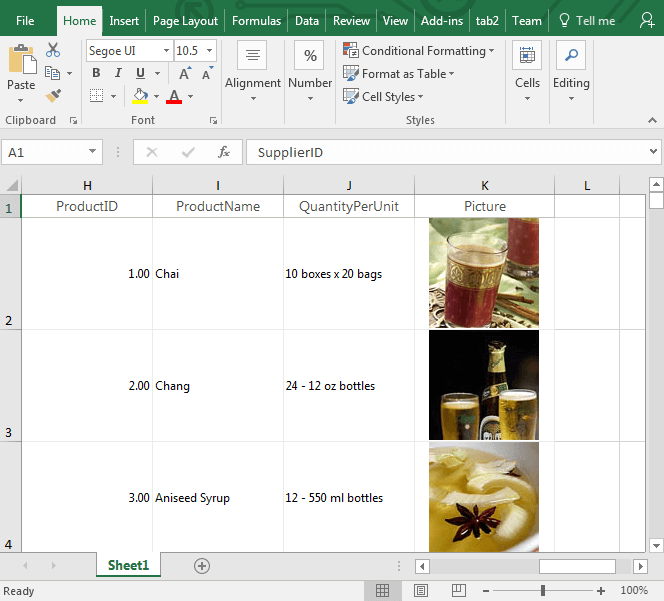Screen dimensions: 664x601
Task: Click the Tell me search box
Action: 587,21
